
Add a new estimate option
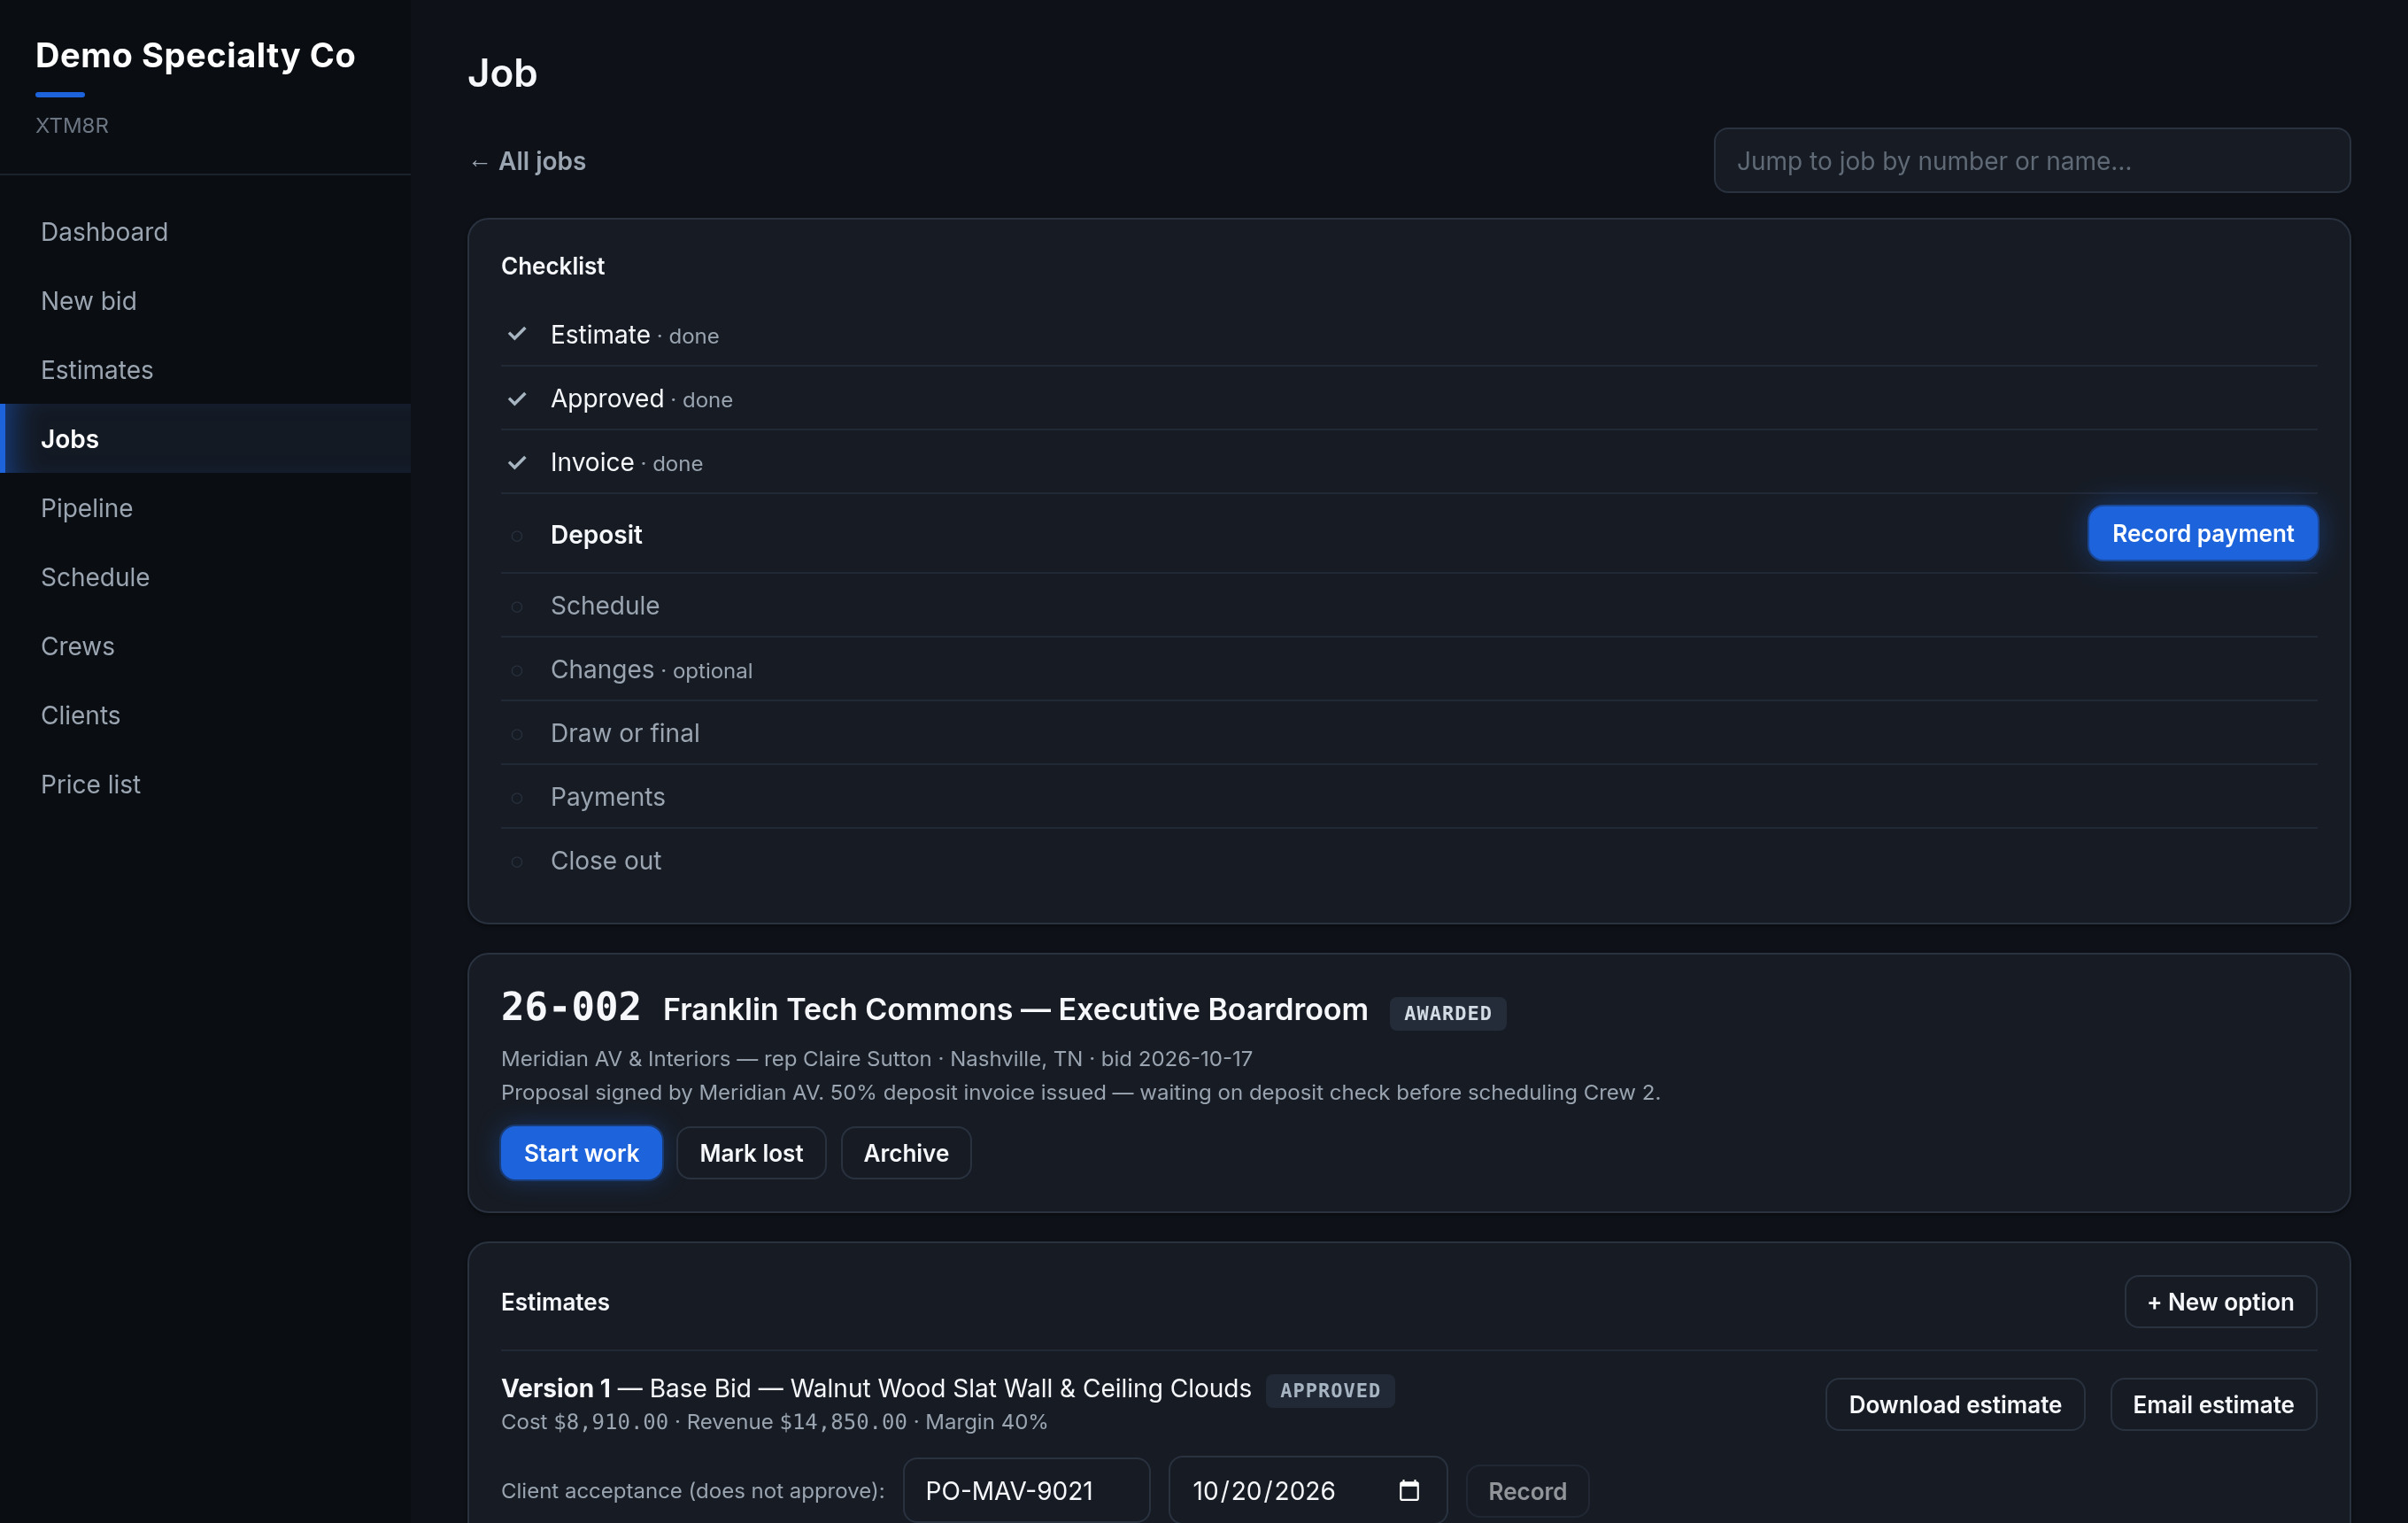[2220, 1301]
